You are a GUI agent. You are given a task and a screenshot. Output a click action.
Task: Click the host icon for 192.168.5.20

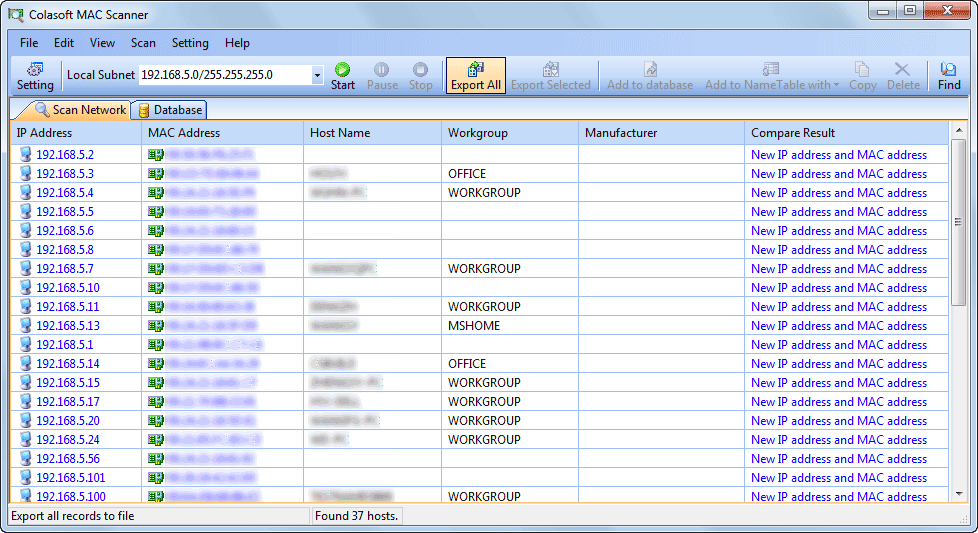click(26, 420)
